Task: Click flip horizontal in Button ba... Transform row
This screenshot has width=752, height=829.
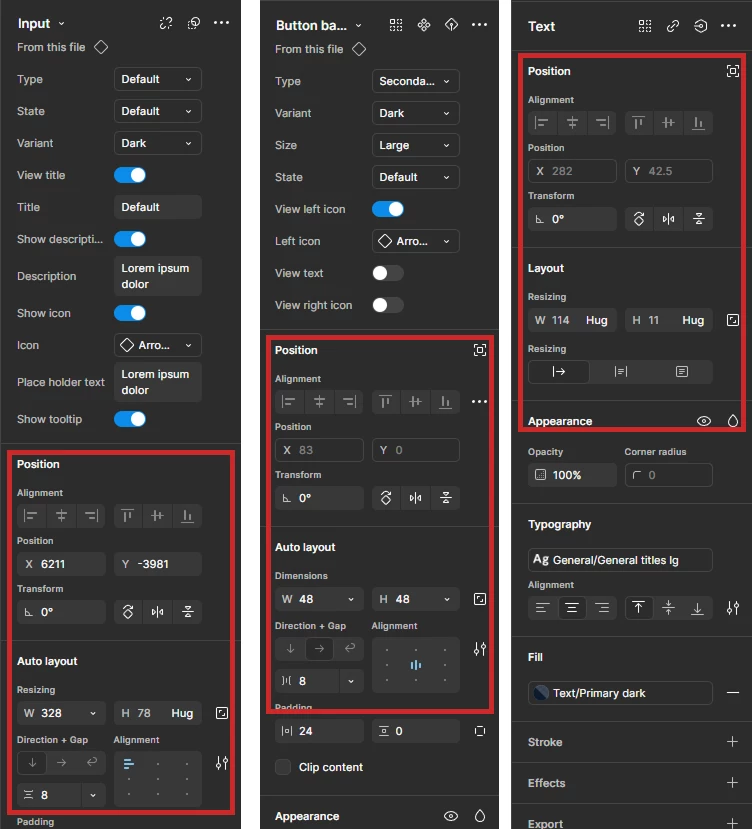Action: 416,498
